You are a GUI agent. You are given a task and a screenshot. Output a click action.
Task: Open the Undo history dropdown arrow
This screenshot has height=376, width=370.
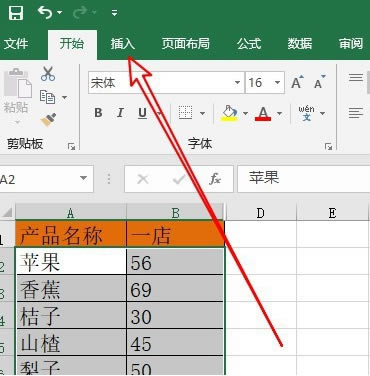pos(60,13)
